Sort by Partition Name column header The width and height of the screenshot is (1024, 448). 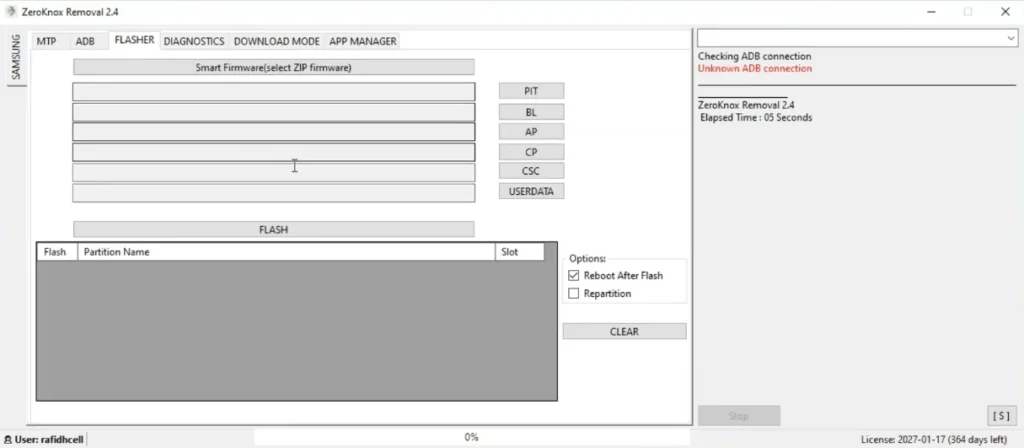286,252
